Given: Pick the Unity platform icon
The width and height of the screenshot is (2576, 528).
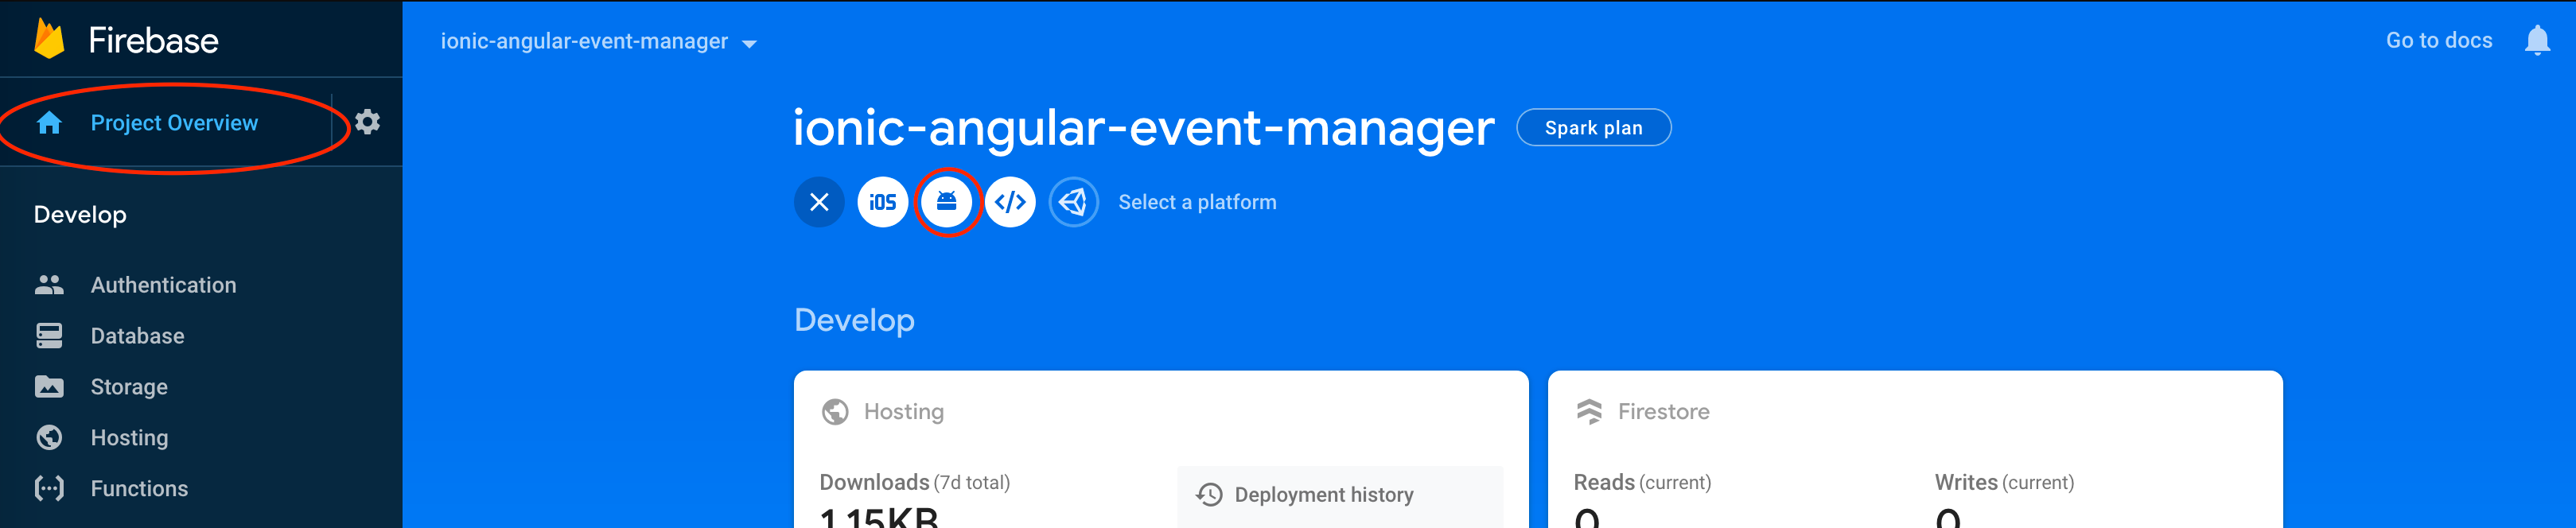Looking at the screenshot, I should pos(1074,201).
